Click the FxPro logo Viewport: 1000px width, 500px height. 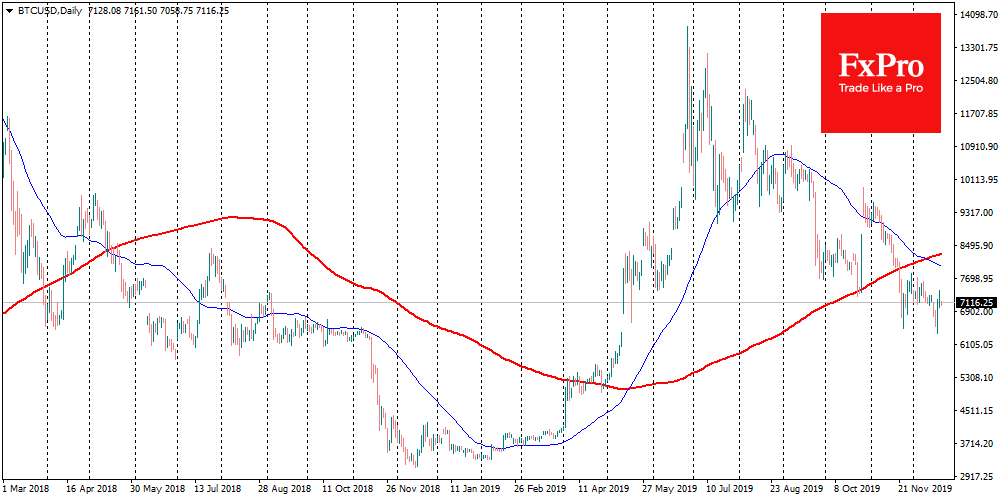(x=880, y=66)
